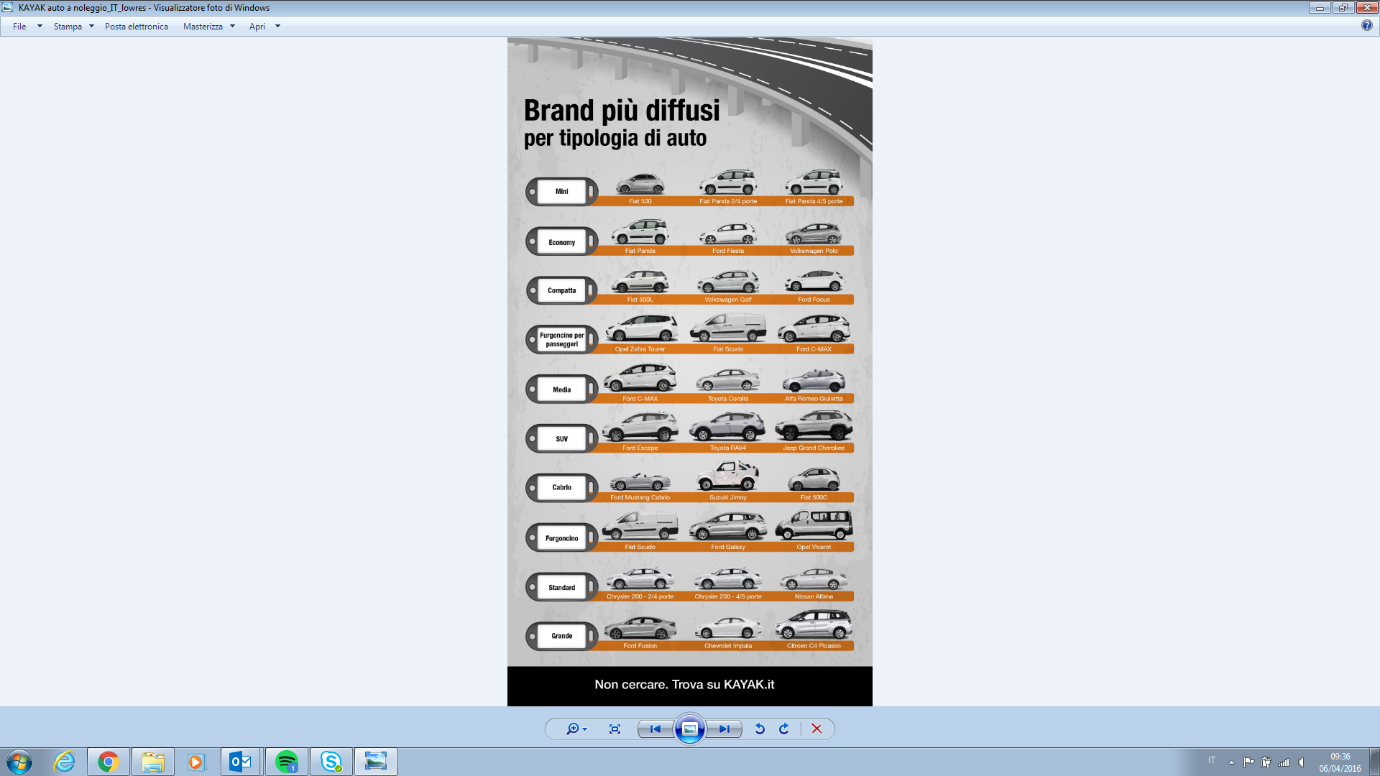Click the 'Toyota RAV4' car label

728,448
